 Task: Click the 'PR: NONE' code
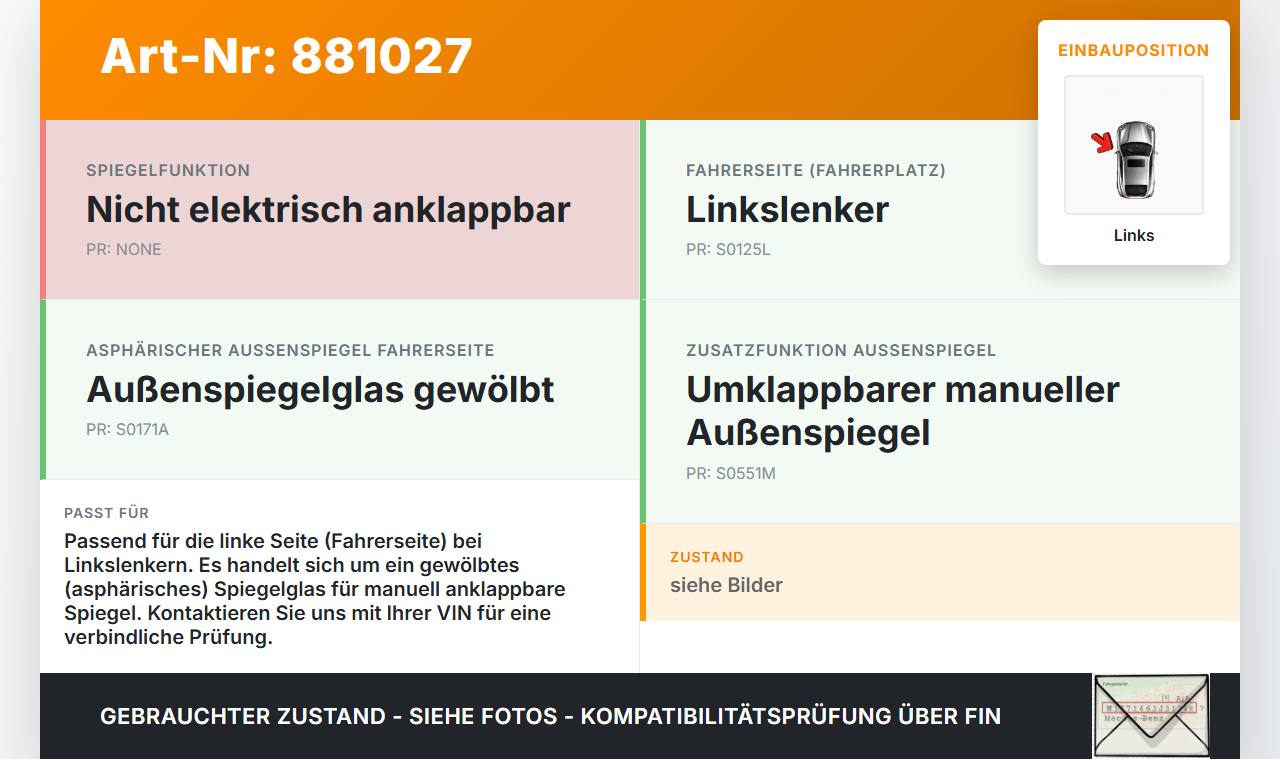pyautogui.click(x=124, y=250)
